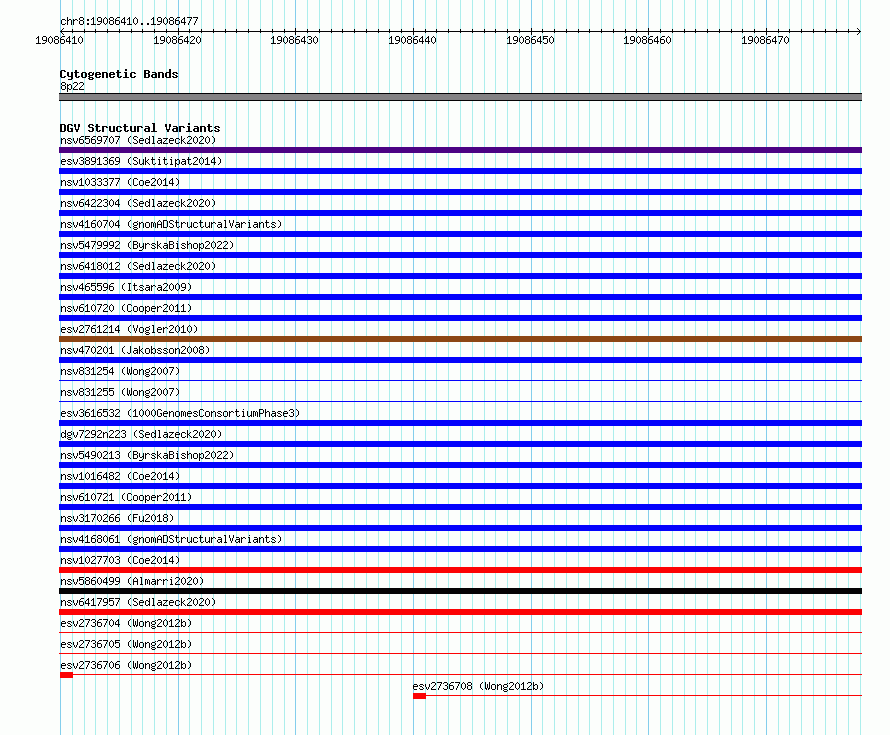Select esv2736708 (Wong2012b) label
The height and width of the screenshot is (735, 890).
[x=478, y=686]
